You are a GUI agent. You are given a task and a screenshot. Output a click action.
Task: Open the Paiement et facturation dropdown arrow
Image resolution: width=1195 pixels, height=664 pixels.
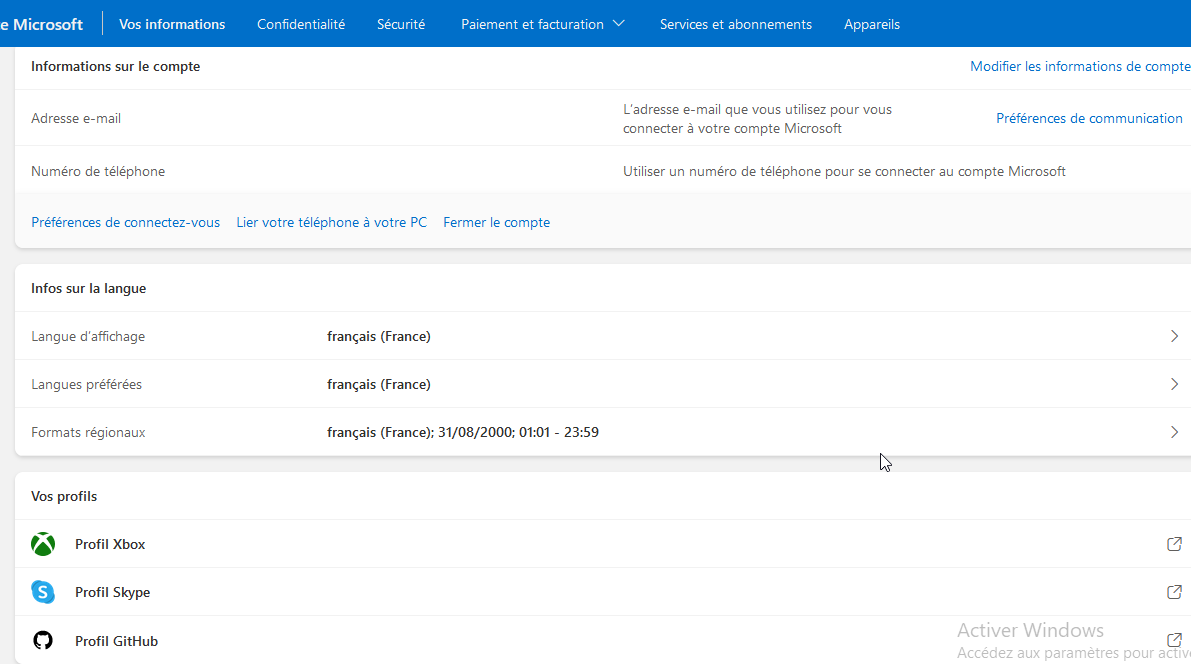point(619,24)
